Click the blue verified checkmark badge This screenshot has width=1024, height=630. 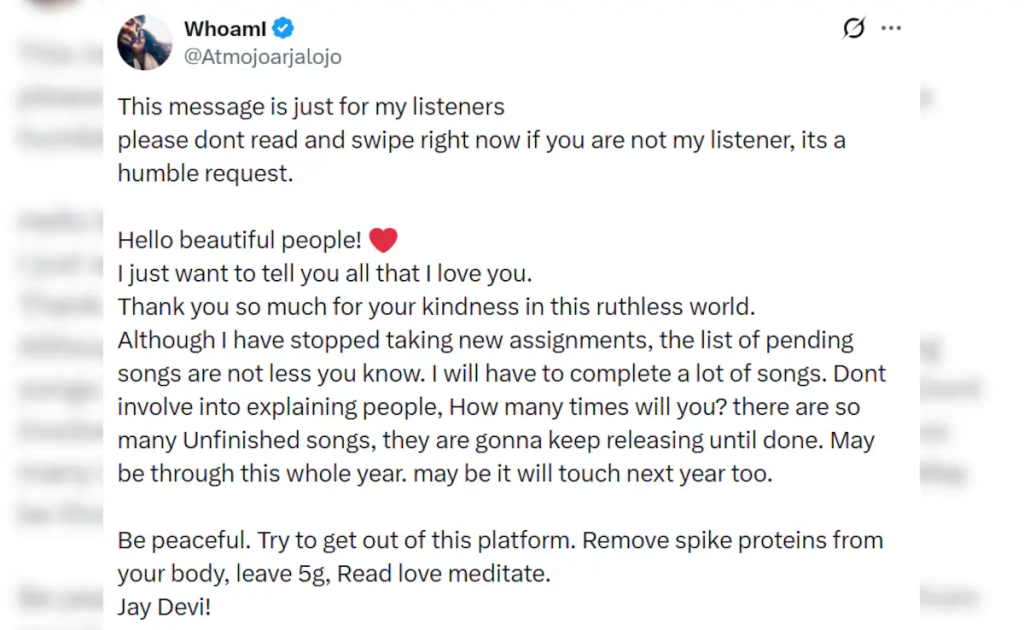(x=281, y=29)
